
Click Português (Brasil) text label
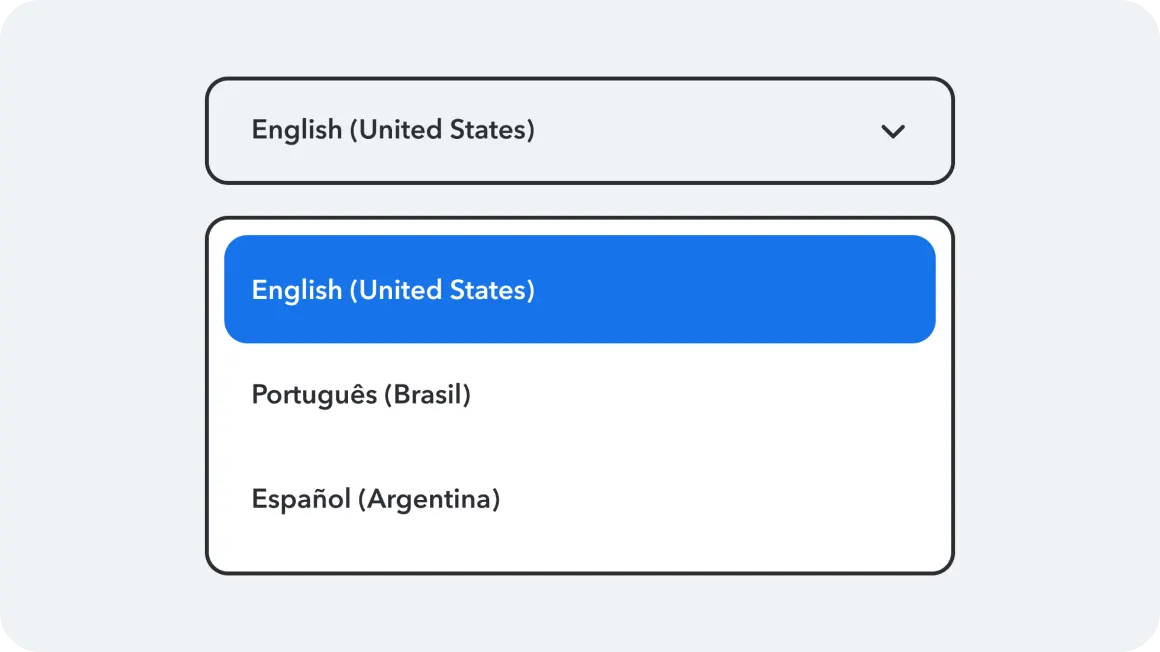(361, 395)
